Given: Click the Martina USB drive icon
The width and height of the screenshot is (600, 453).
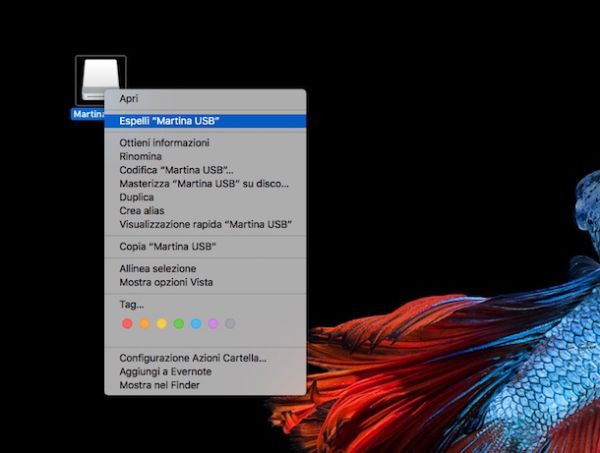Looking at the screenshot, I should (x=100, y=80).
